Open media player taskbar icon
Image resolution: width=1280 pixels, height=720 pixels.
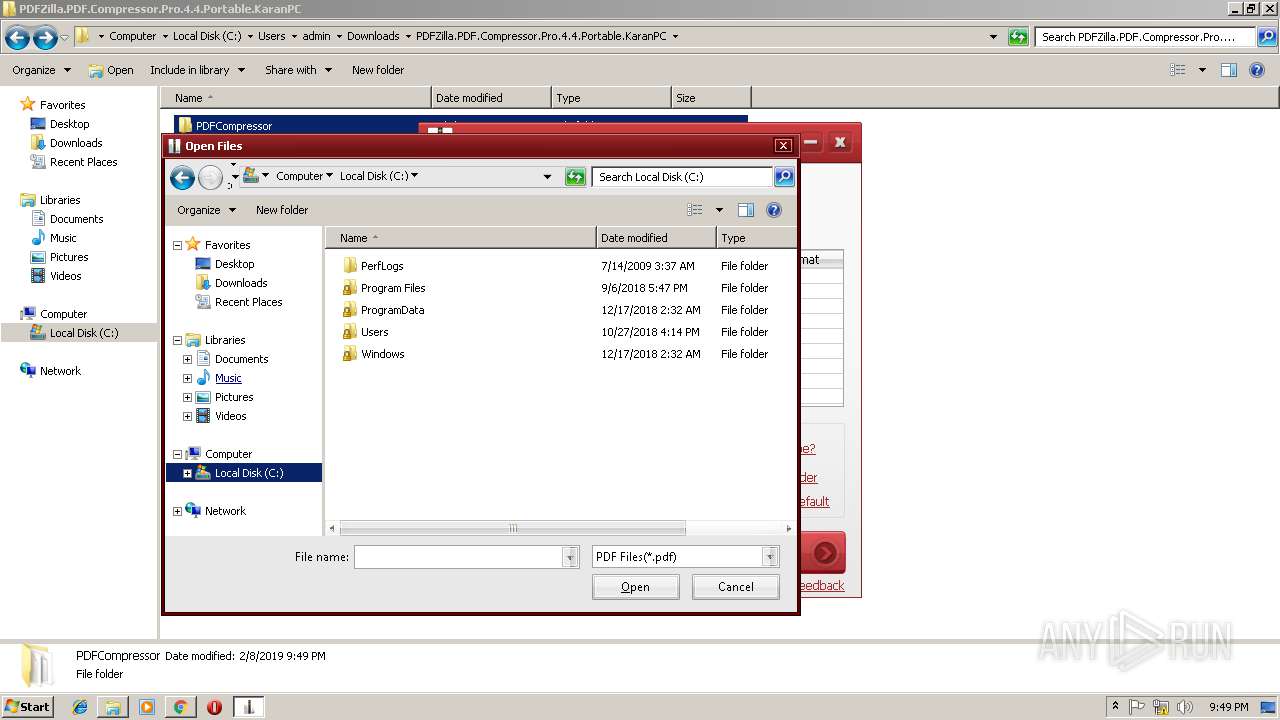point(147,707)
